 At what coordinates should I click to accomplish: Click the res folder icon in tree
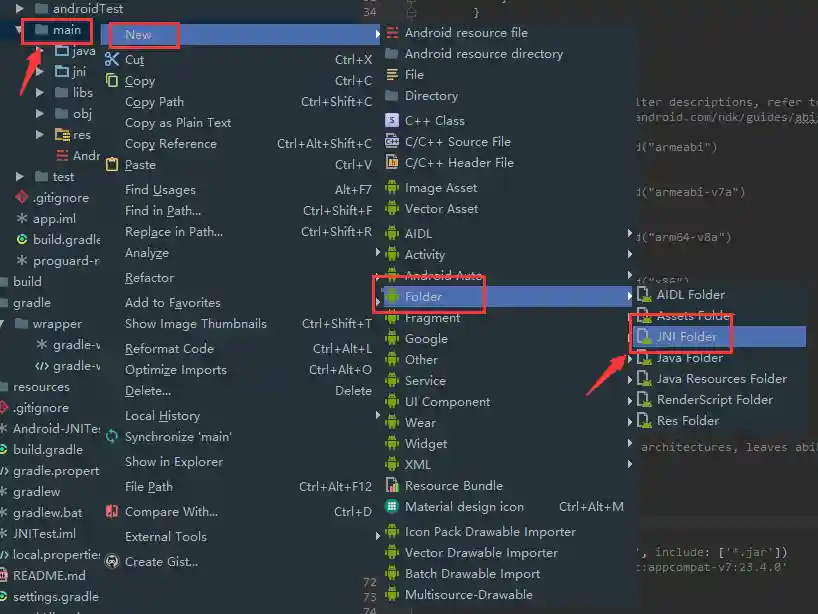[62, 135]
